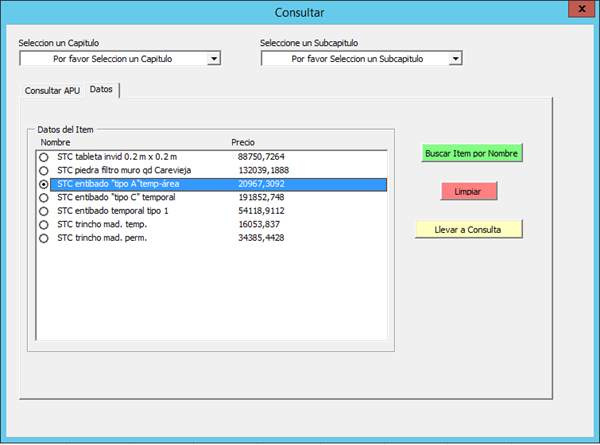Image resolution: width=600 pixels, height=445 pixels.
Task: Expand the Capitulo dropdown arrow
Action: coord(213,59)
